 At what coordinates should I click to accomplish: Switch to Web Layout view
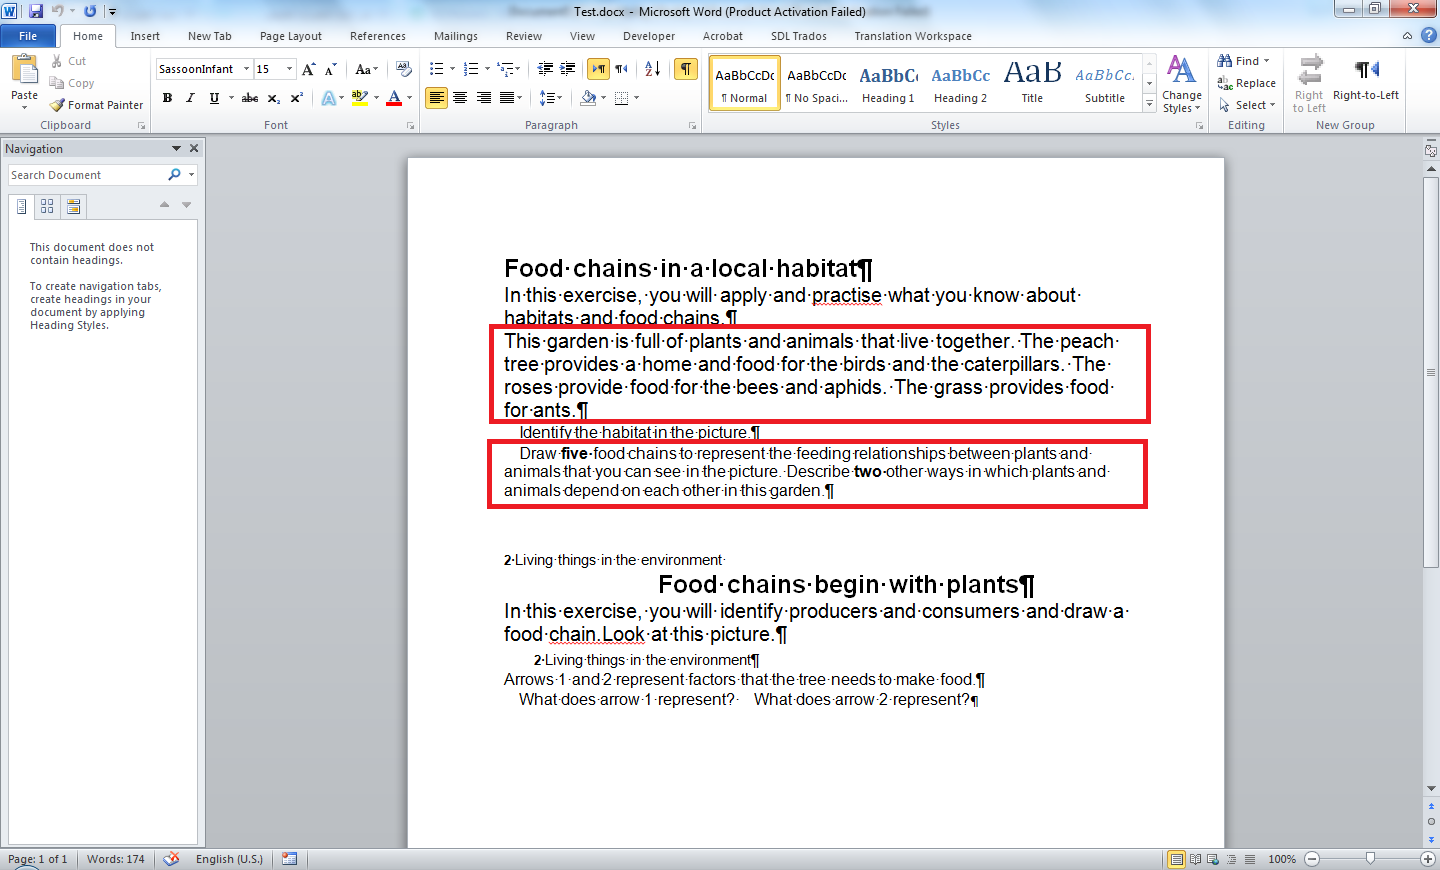point(1213,859)
